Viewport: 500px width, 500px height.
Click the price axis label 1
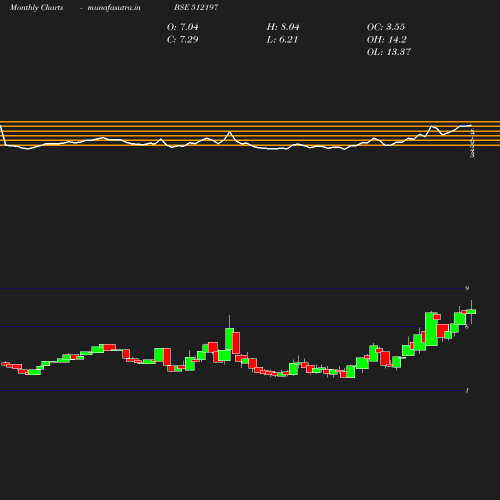[467, 390]
